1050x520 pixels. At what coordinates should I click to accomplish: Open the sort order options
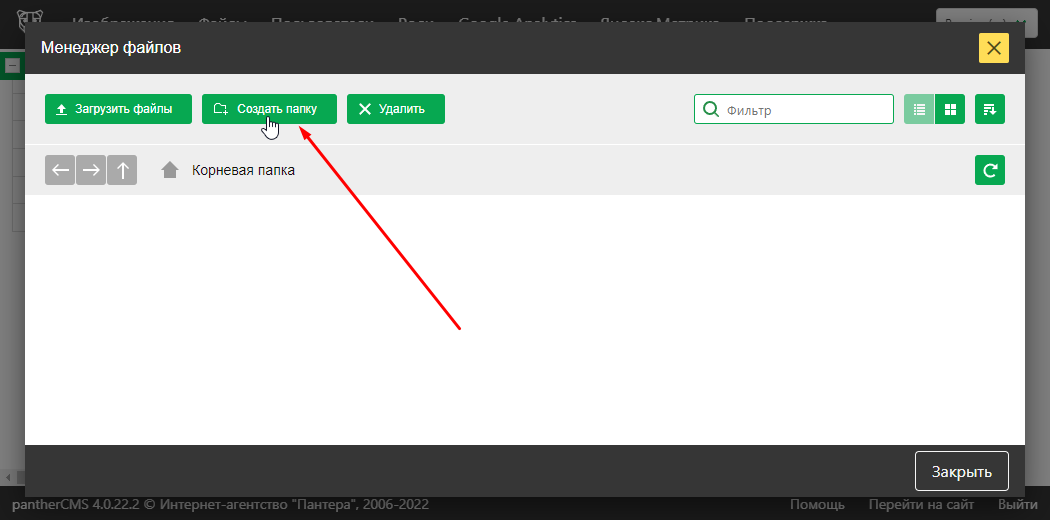(989, 109)
